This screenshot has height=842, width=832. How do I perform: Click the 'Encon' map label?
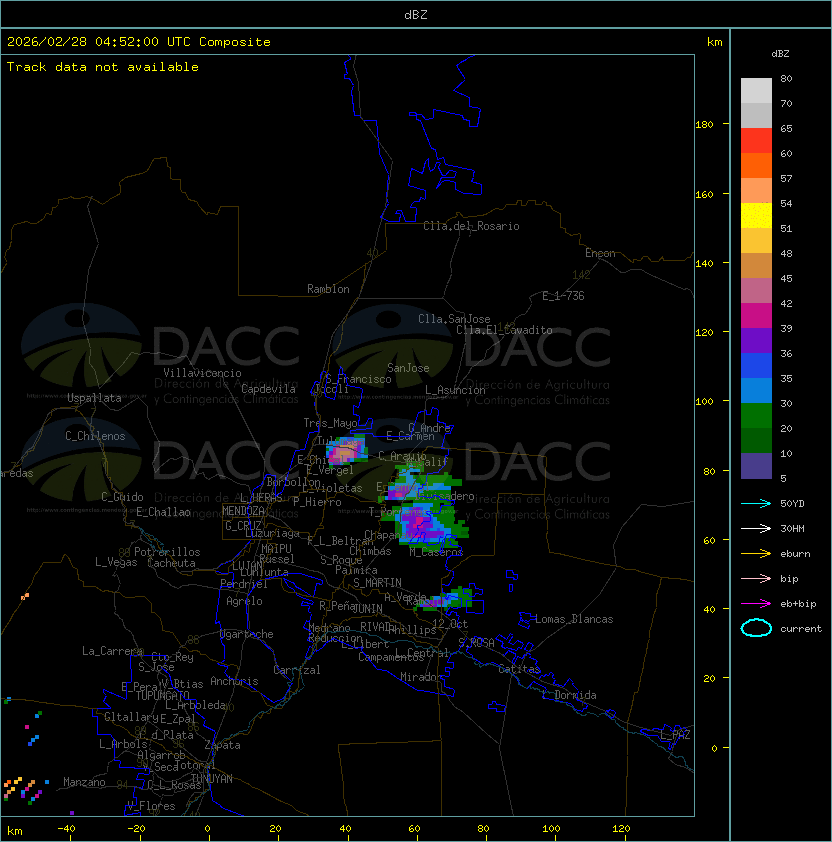click(600, 253)
